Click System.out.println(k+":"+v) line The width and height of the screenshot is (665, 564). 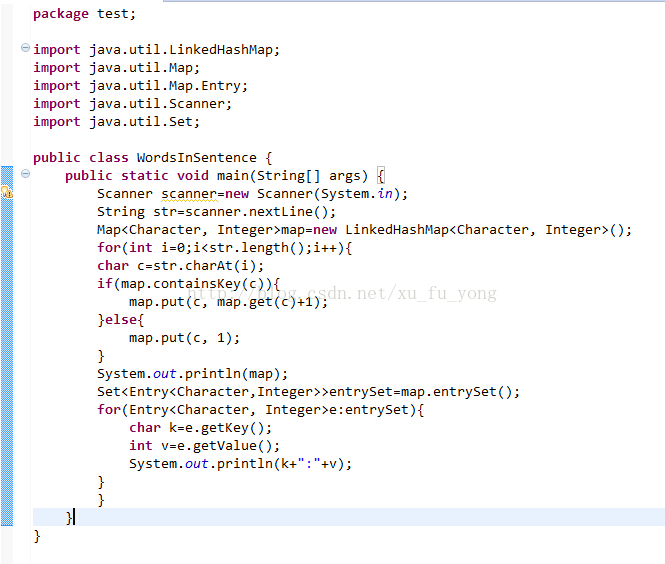pyautogui.click(x=240, y=464)
